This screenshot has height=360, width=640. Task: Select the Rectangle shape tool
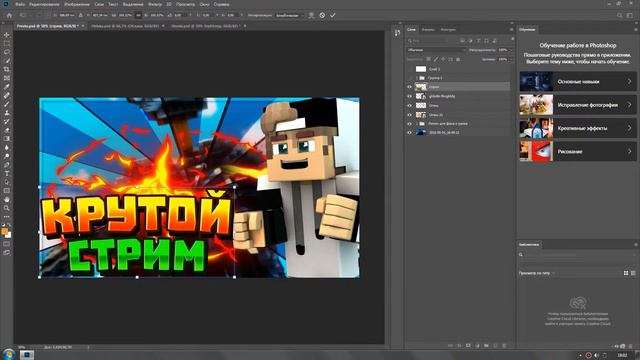pos(7,191)
